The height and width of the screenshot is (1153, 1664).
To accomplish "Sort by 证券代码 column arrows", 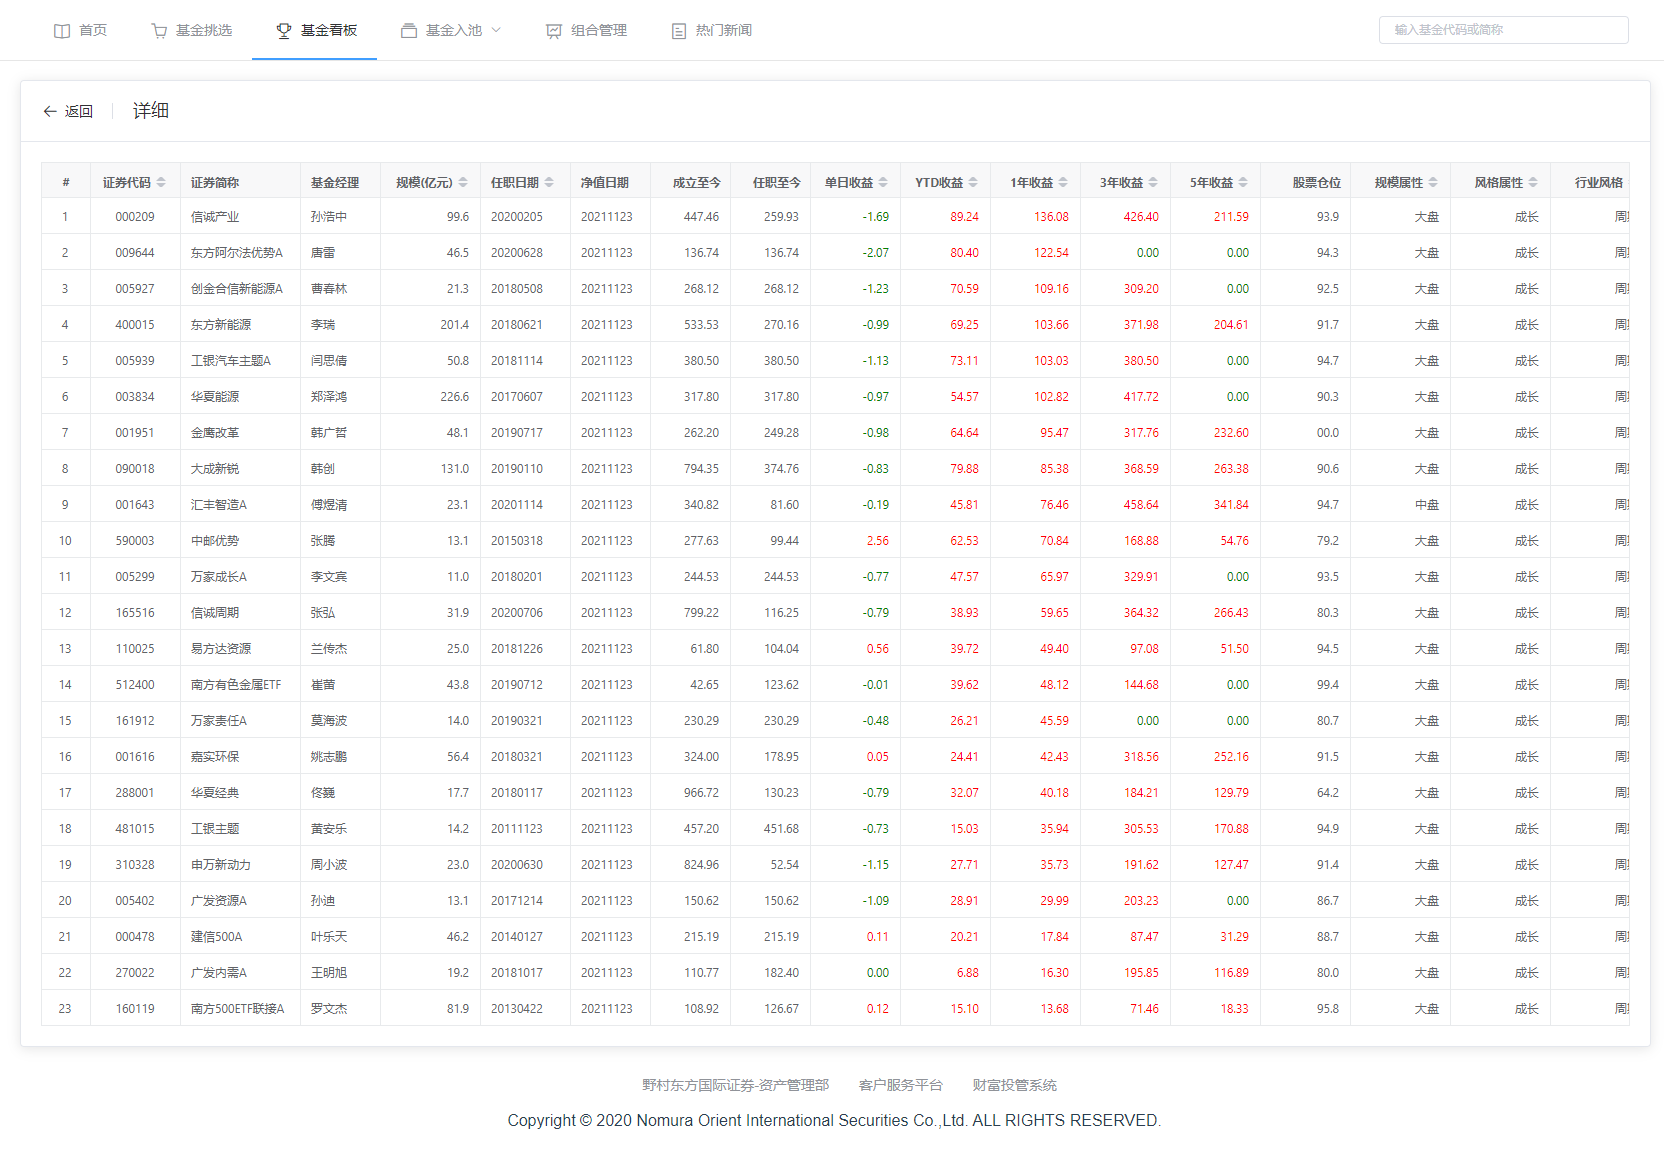I will point(161,182).
